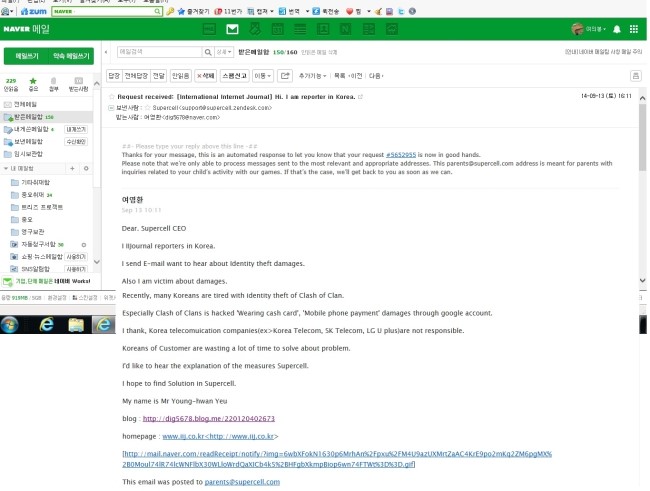The image size is (650, 491).
Task: Delete this email with X button
Action: [x=206, y=75]
